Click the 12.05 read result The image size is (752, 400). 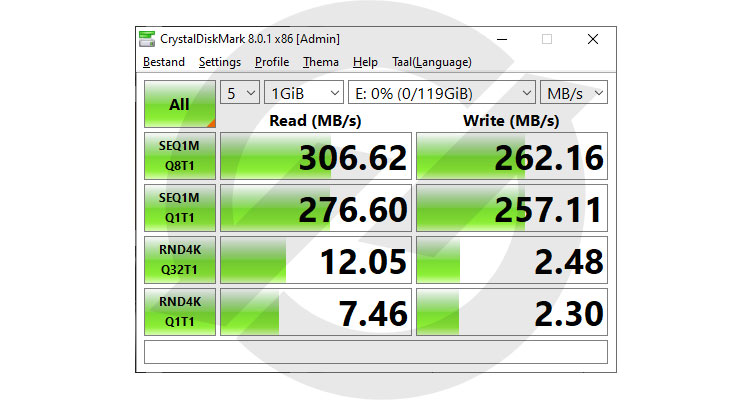click(x=316, y=260)
